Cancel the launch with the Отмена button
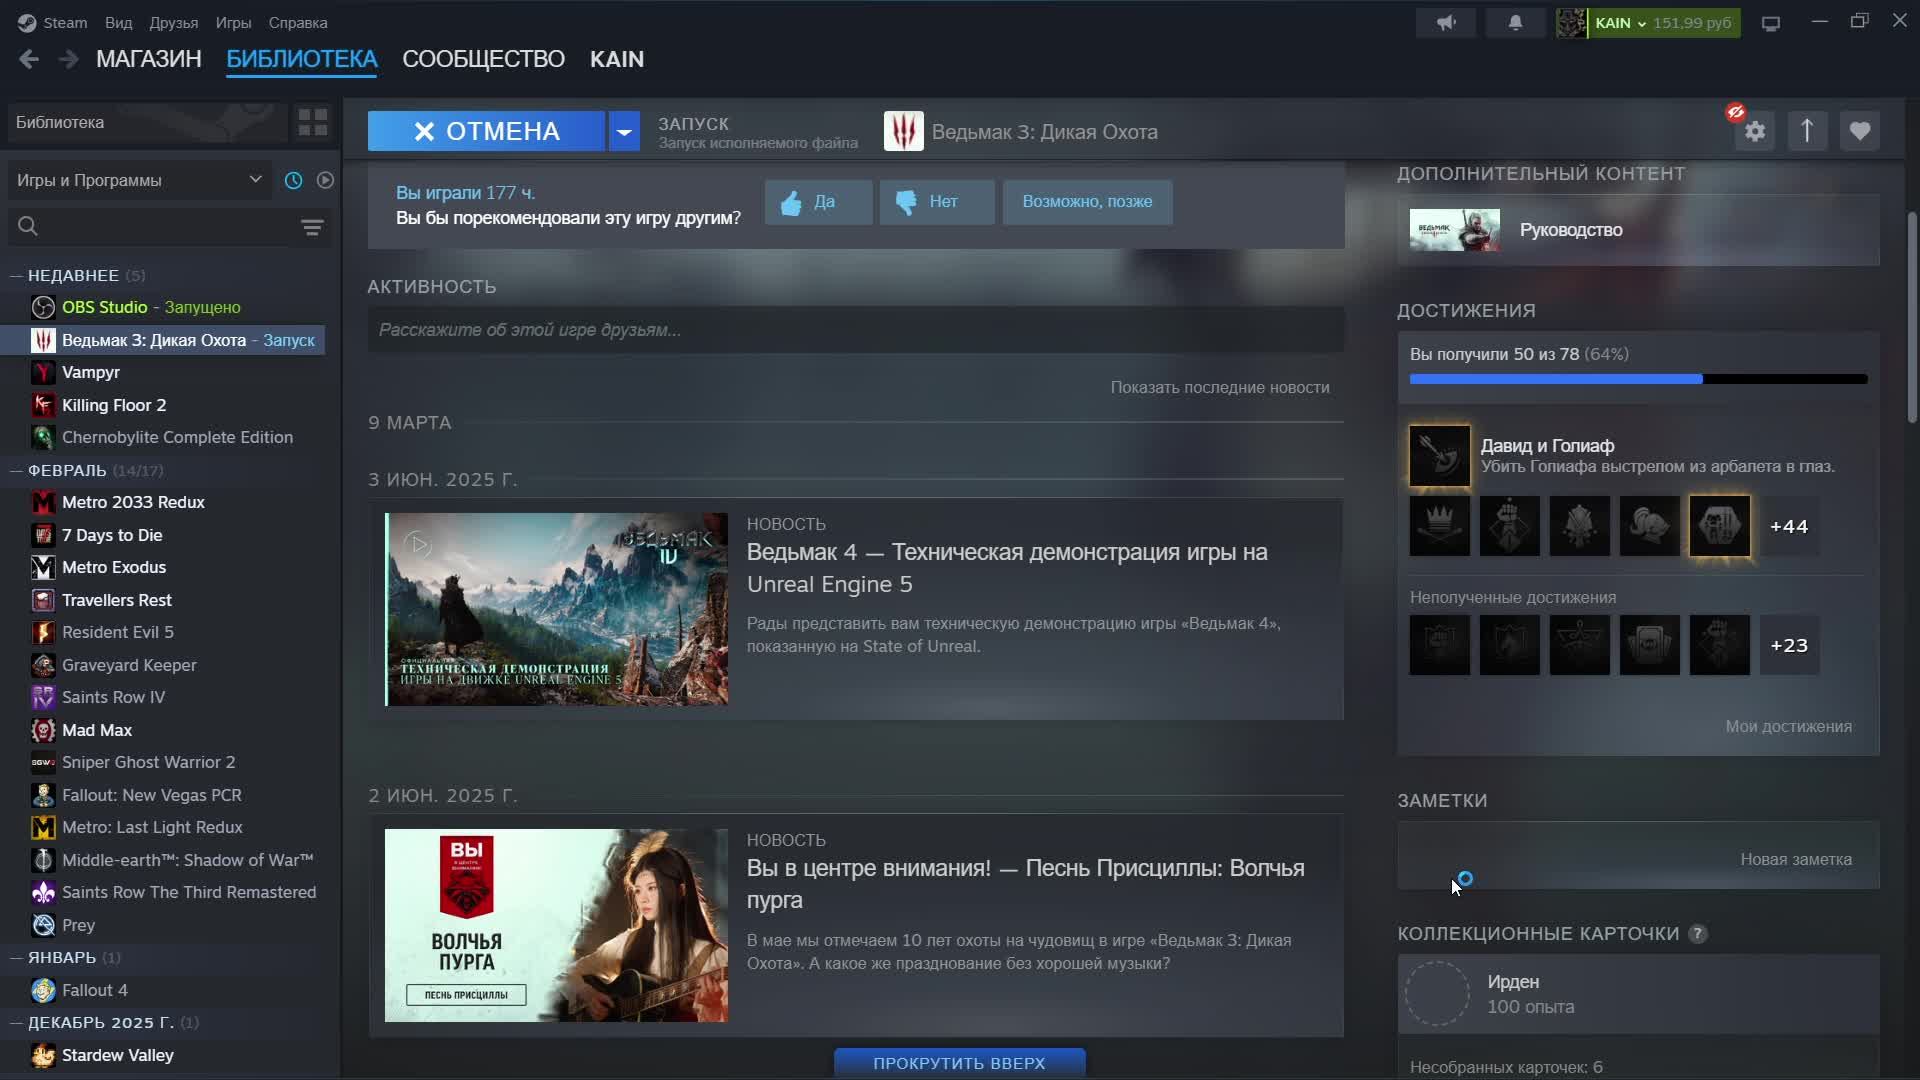Viewport: 1920px width, 1080px height. (x=486, y=131)
